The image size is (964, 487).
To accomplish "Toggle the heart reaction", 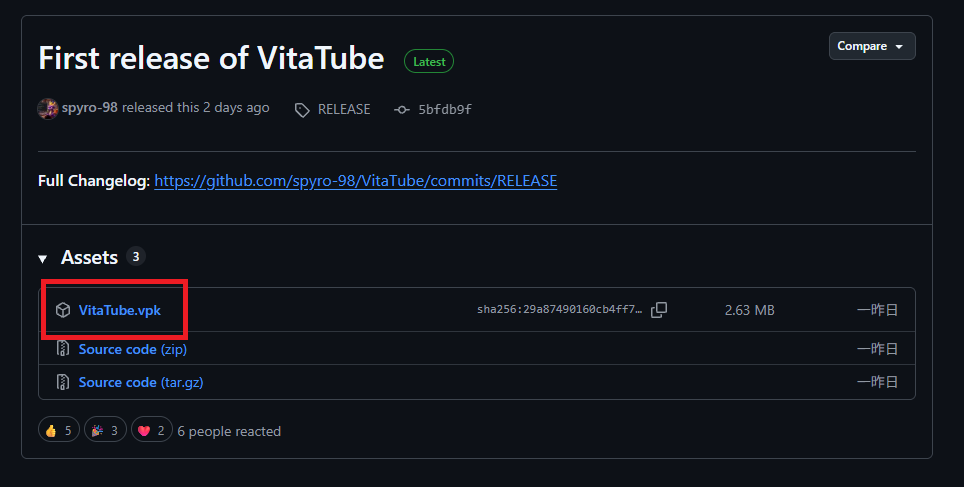I will point(152,430).
